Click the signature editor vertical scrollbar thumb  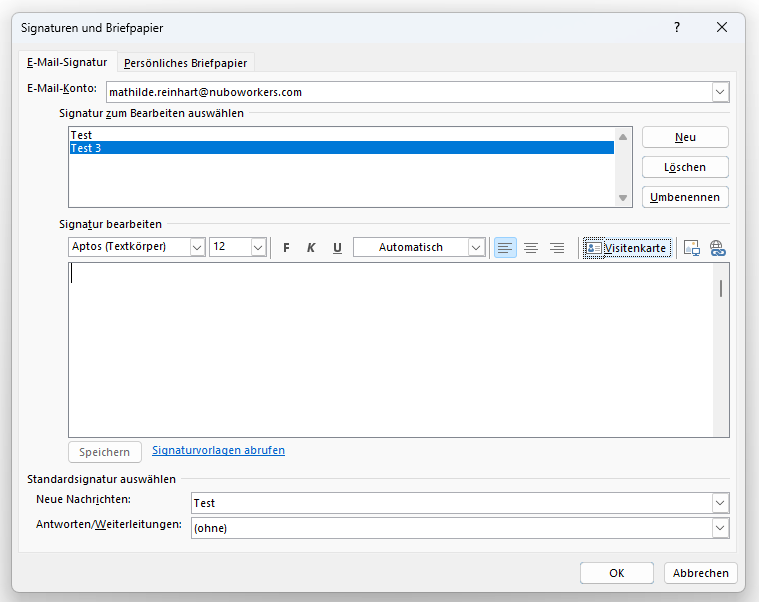tap(721, 288)
